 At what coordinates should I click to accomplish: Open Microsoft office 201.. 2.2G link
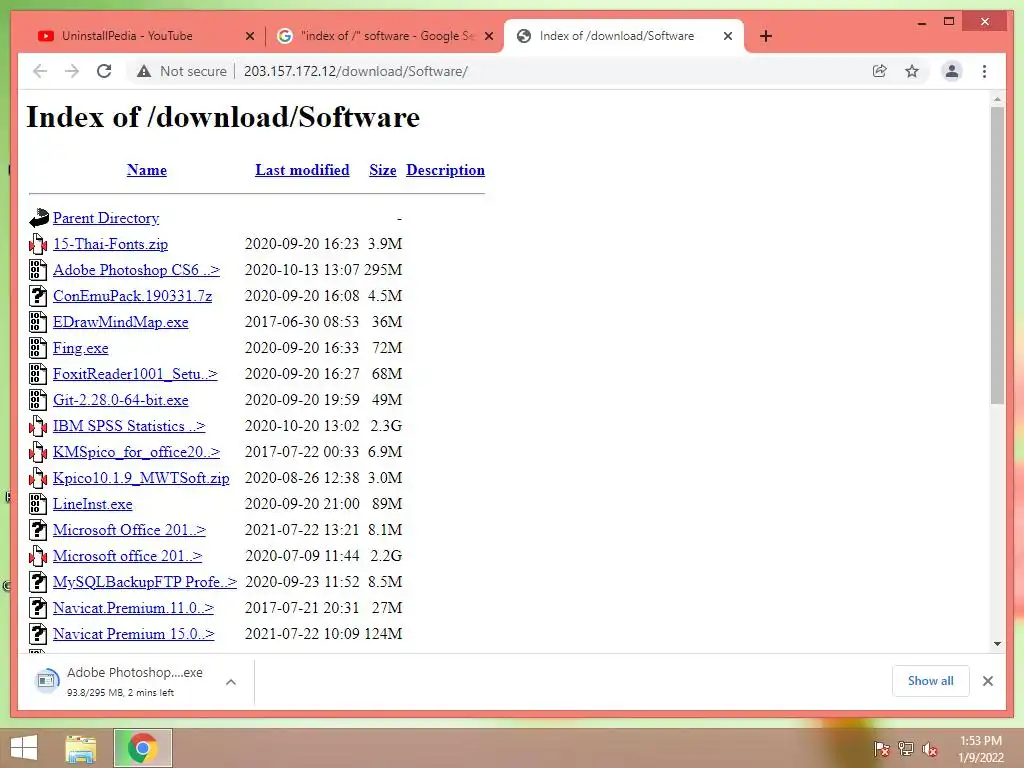point(127,556)
